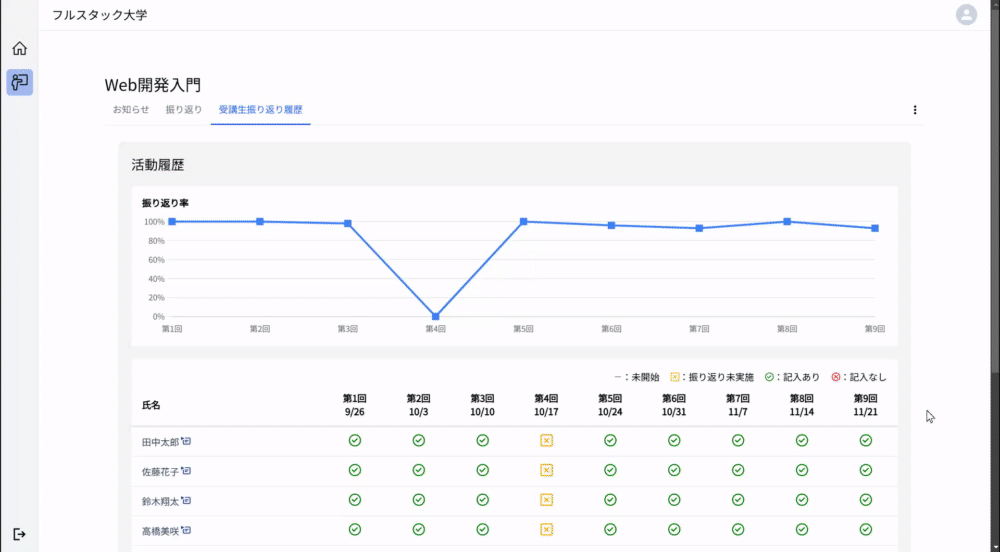Click 佐藤花子's 第9回 check status icon
Screen dimensions: 1000x552
[865, 470]
